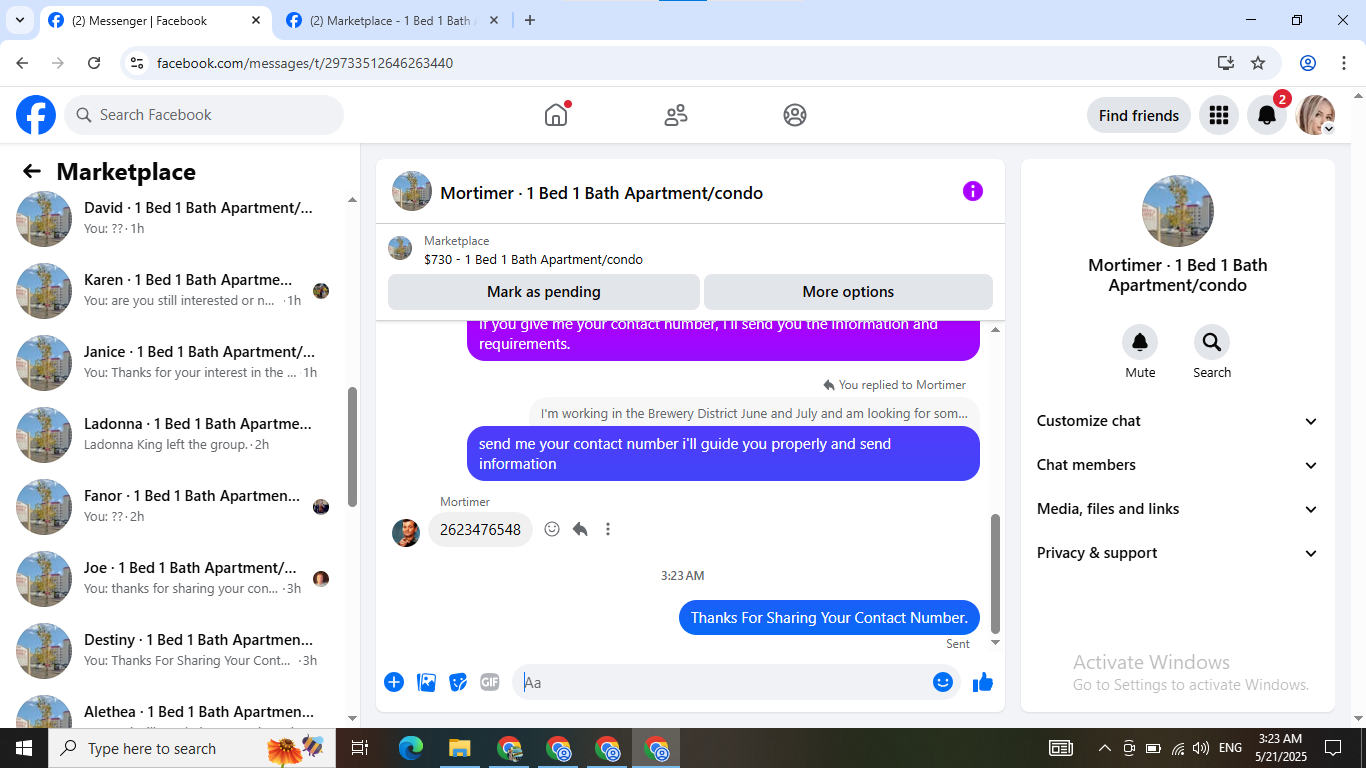Open the Facebook menu grid icon

click(x=1218, y=115)
